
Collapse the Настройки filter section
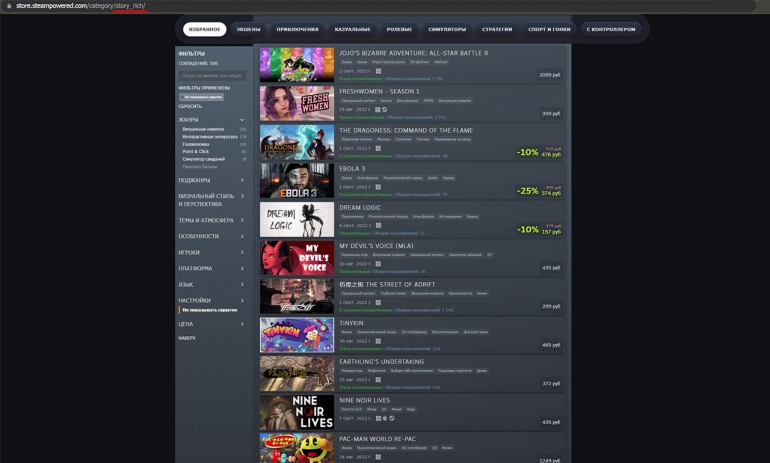point(212,300)
